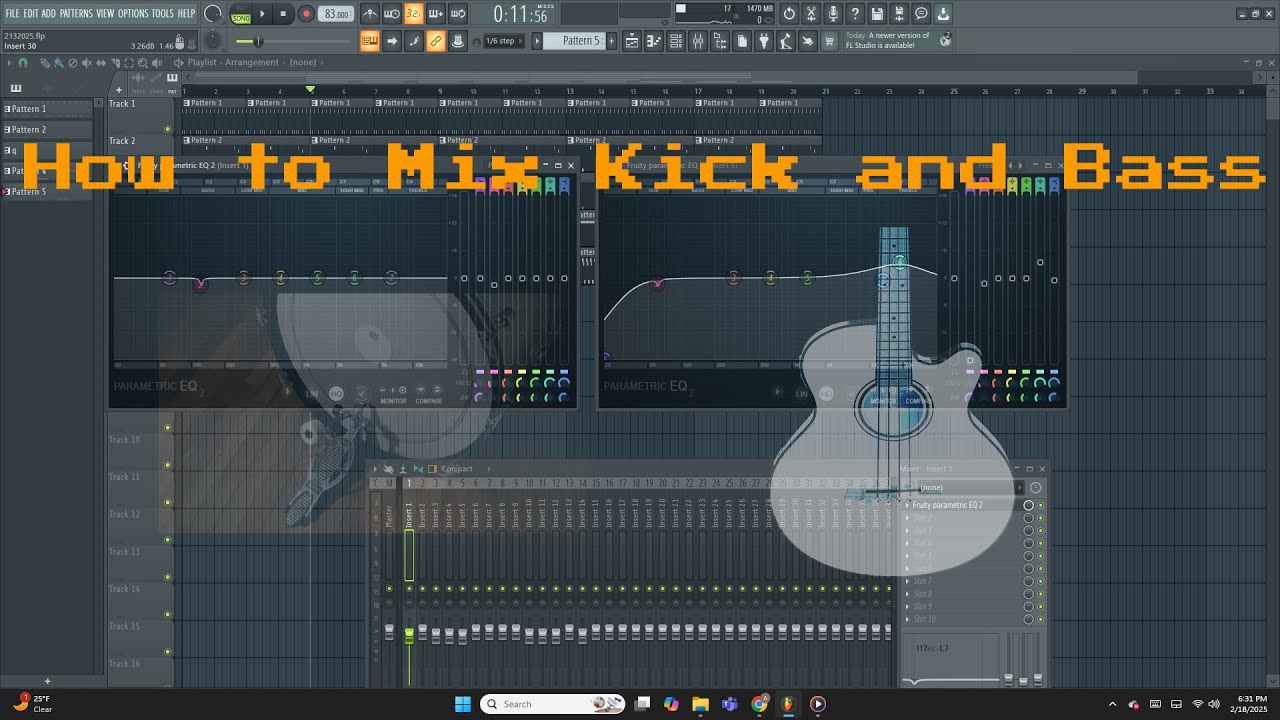Screen dimensions: 1280x720
Task: Toggle the link/multilink controllers icon
Action: (436, 41)
